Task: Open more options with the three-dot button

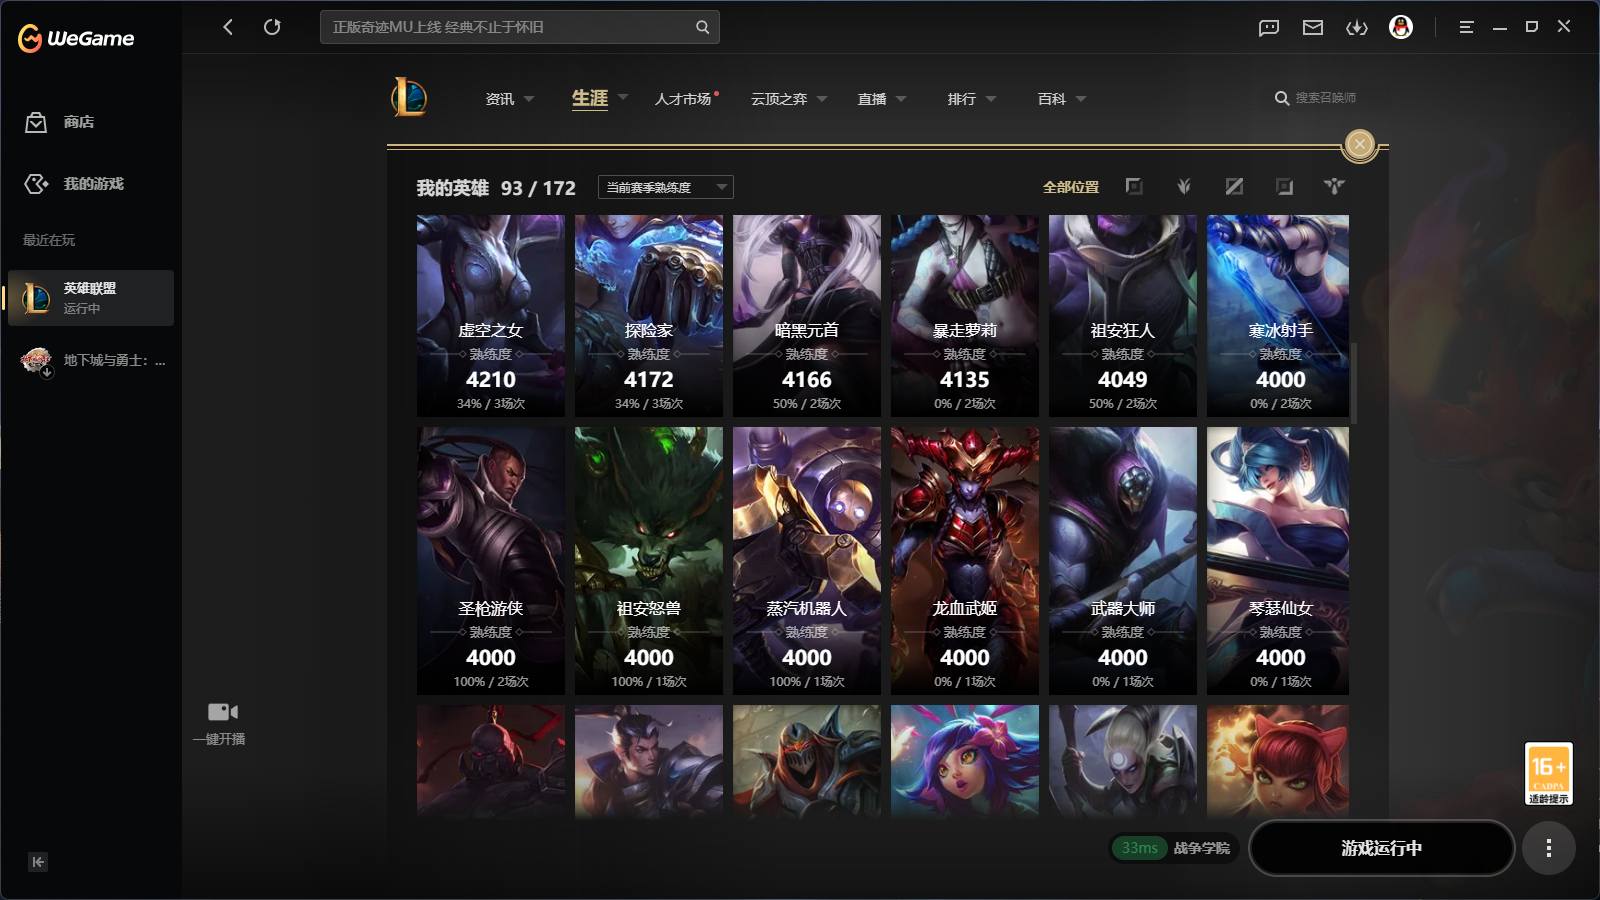Action: (x=1548, y=848)
